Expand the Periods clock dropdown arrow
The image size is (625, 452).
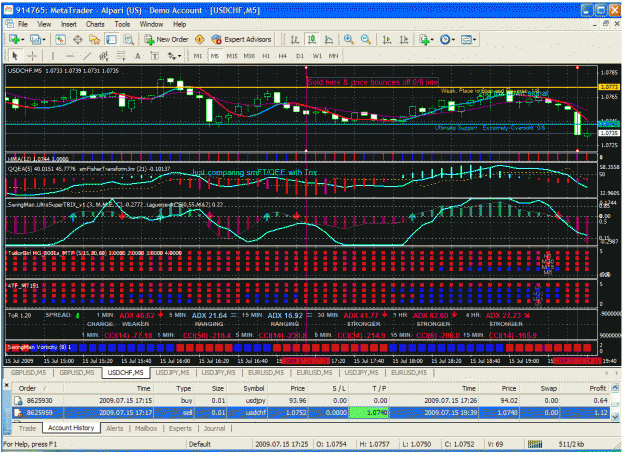coord(453,39)
